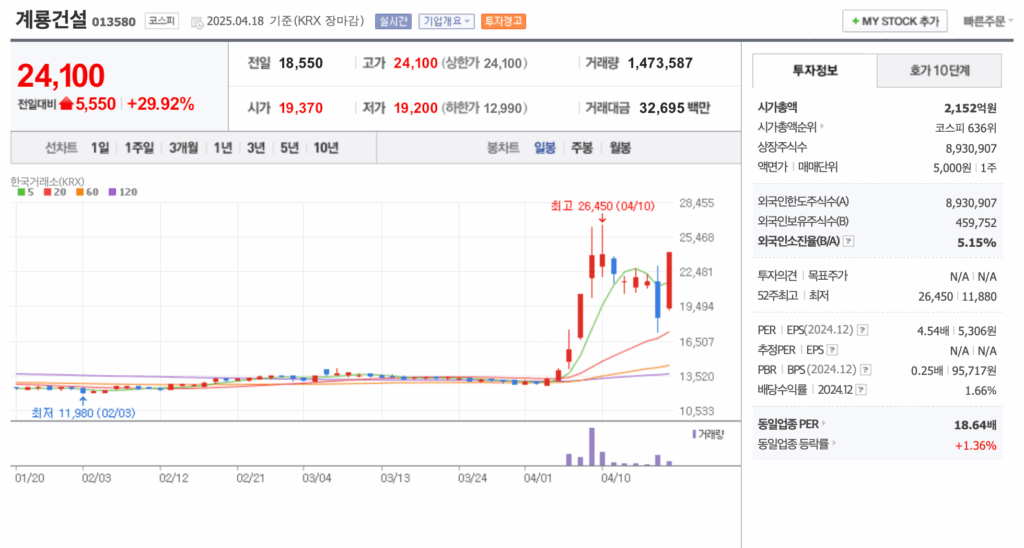The width and height of the screenshot is (1024, 548).
Task: Switch to the 호가 10단계 tab
Action: [939, 71]
